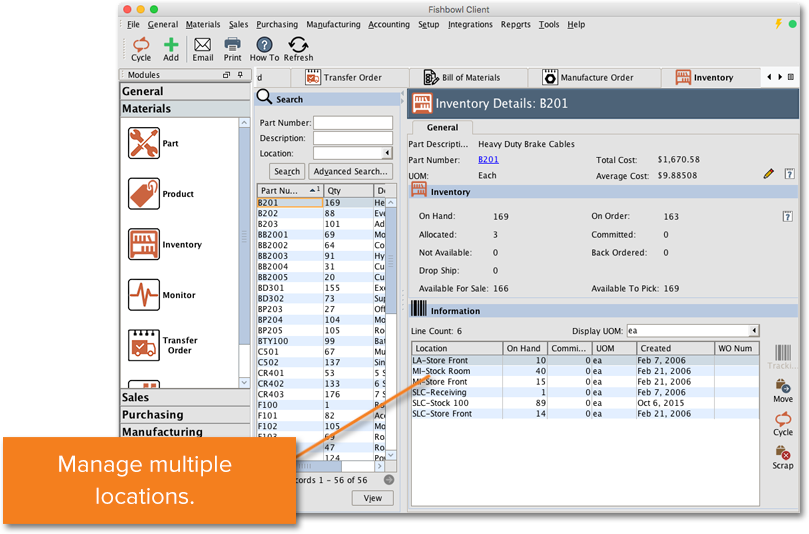The width and height of the screenshot is (809, 534).
Task: Click the Search button
Action: click(287, 171)
